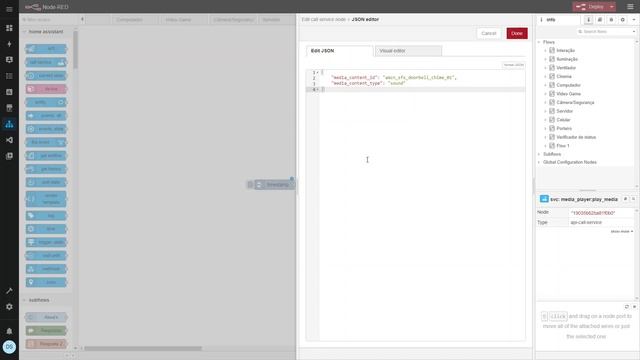Click the Format JSON button
The height and width of the screenshot is (360, 640).
pyautogui.click(x=513, y=65)
